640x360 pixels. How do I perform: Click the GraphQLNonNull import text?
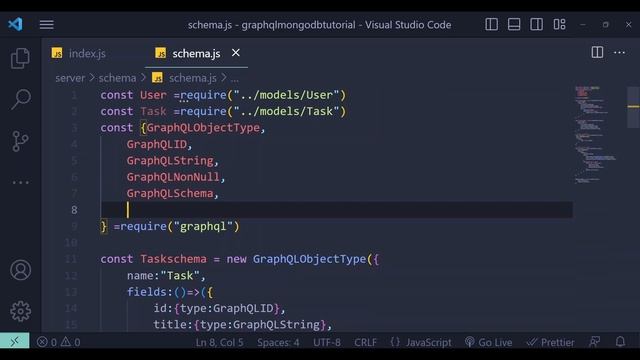(173, 177)
